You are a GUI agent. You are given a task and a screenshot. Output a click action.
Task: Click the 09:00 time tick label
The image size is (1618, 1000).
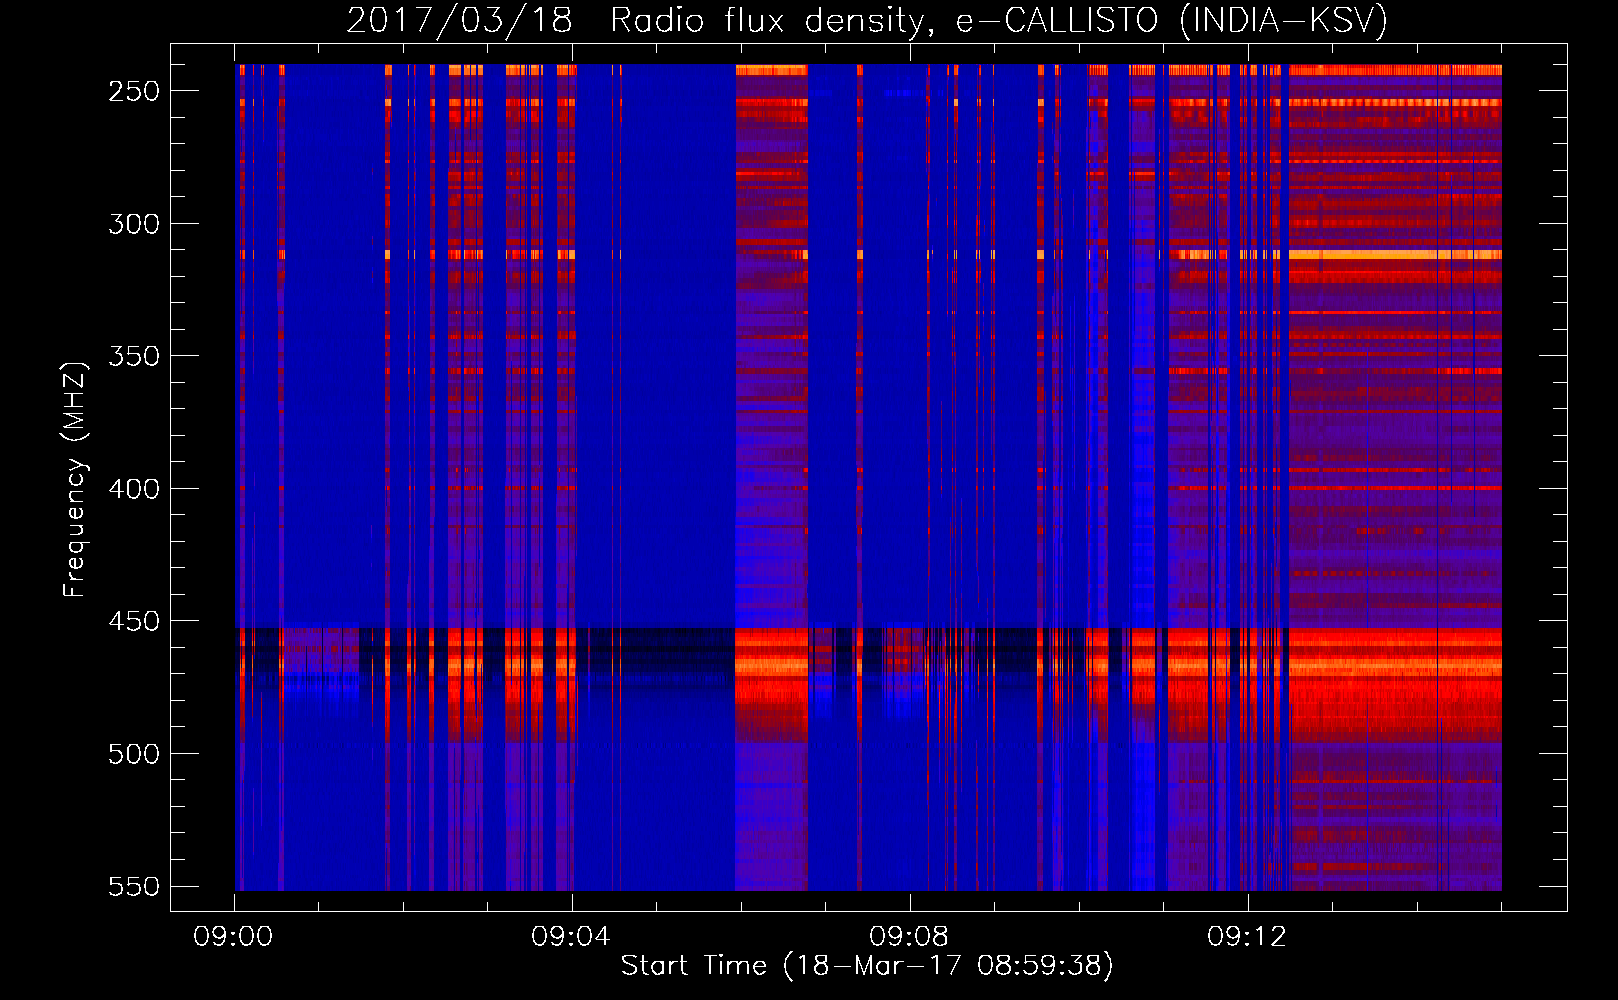click(x=233, y=937)
